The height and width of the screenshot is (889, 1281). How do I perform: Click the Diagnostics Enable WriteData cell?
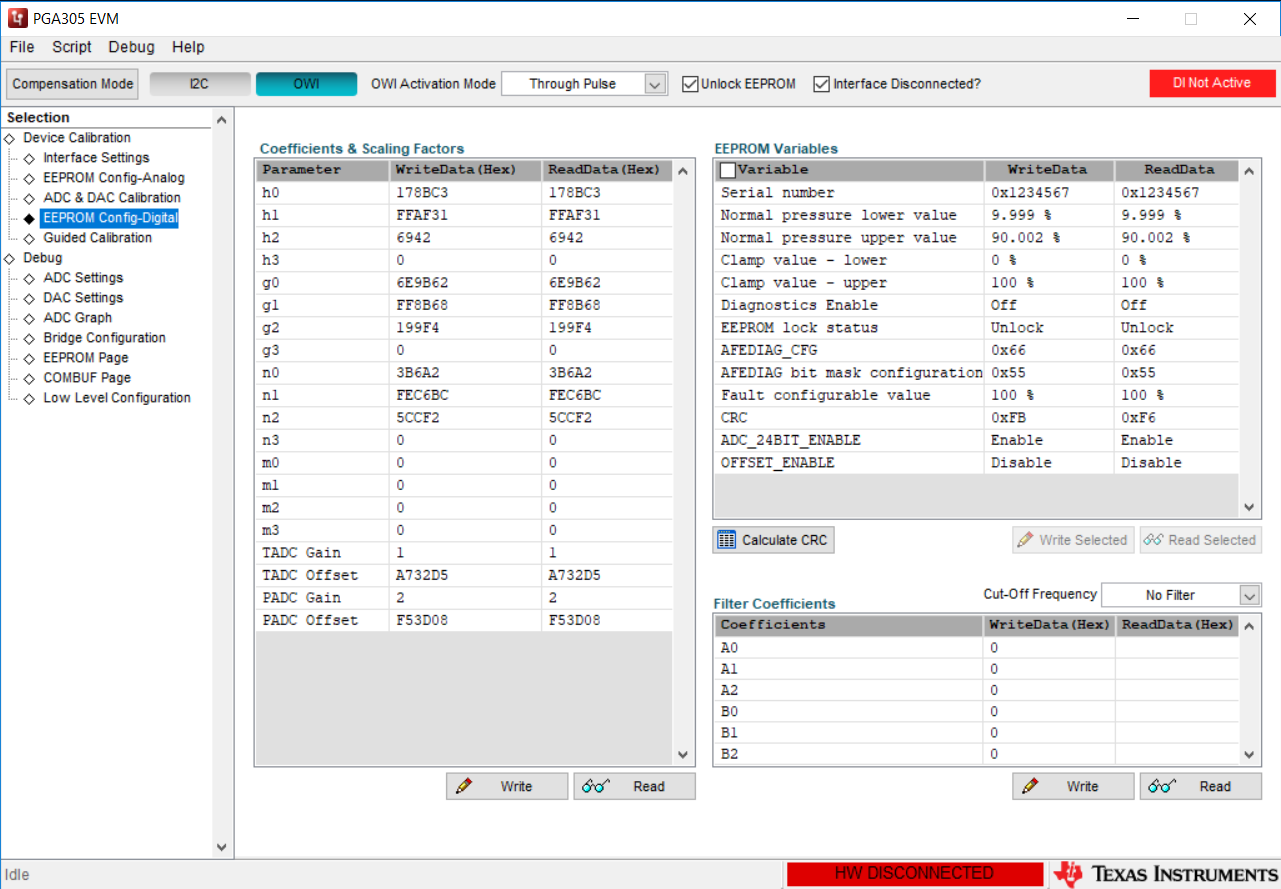[x=1049, y=305]
